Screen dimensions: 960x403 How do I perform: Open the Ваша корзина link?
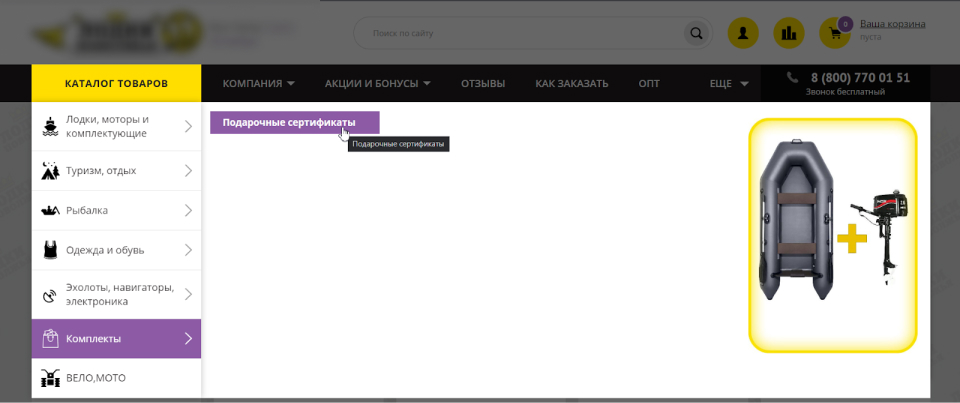[892, 24]
